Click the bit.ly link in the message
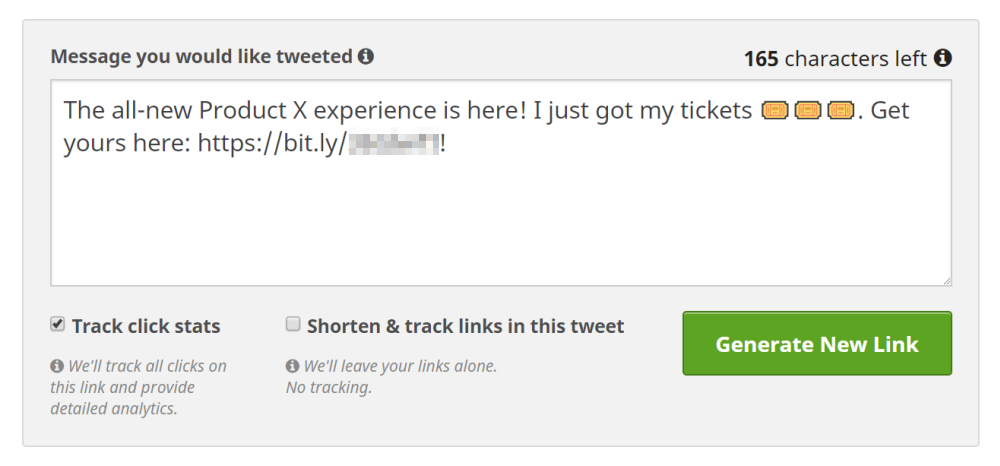The width and height of the screenshot is (1000, 466). (318, 143)
